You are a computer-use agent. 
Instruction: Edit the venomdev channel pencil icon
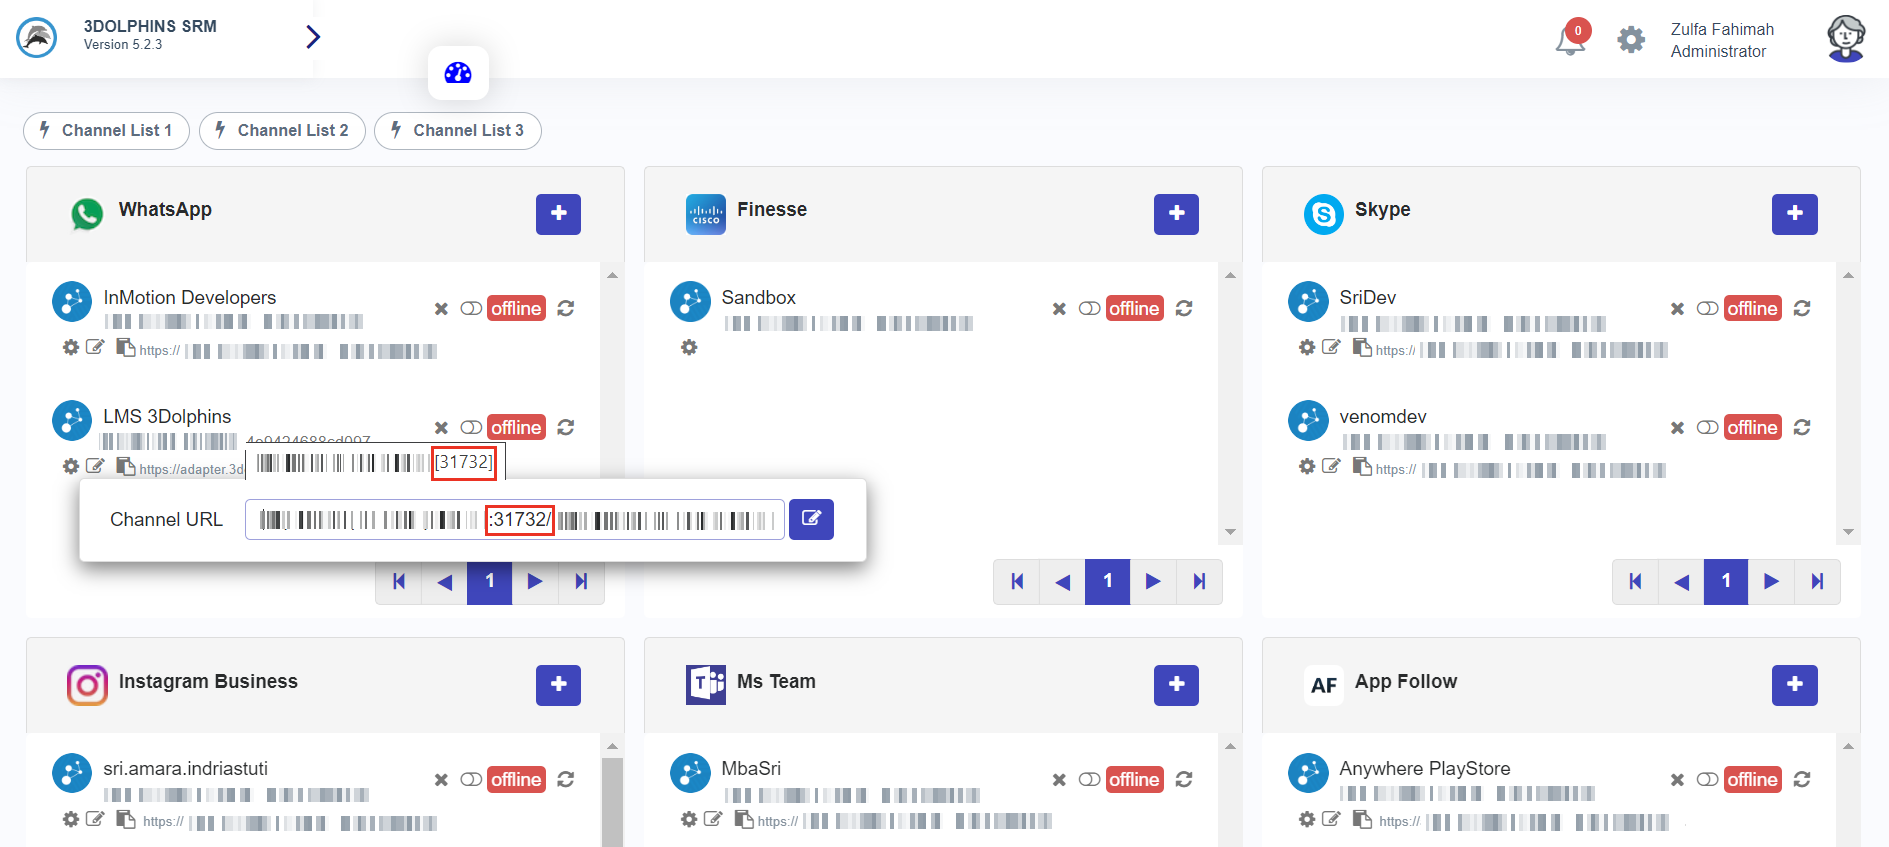[1331, 466]
